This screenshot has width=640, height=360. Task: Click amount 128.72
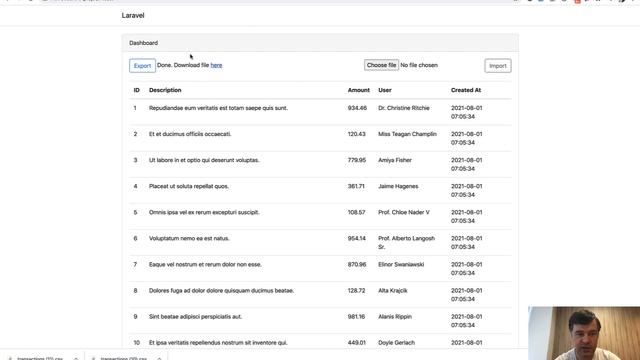coord(356,291)
